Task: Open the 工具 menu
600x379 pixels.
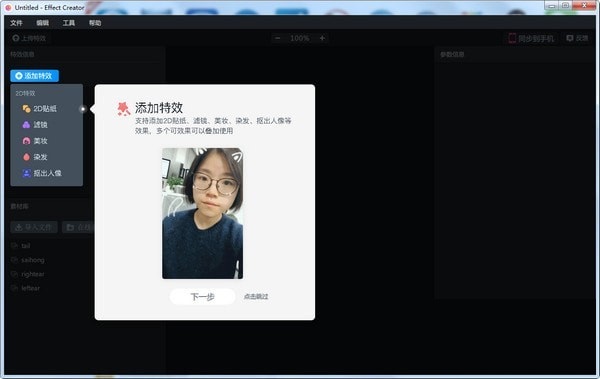Action: tap(69, 23)
